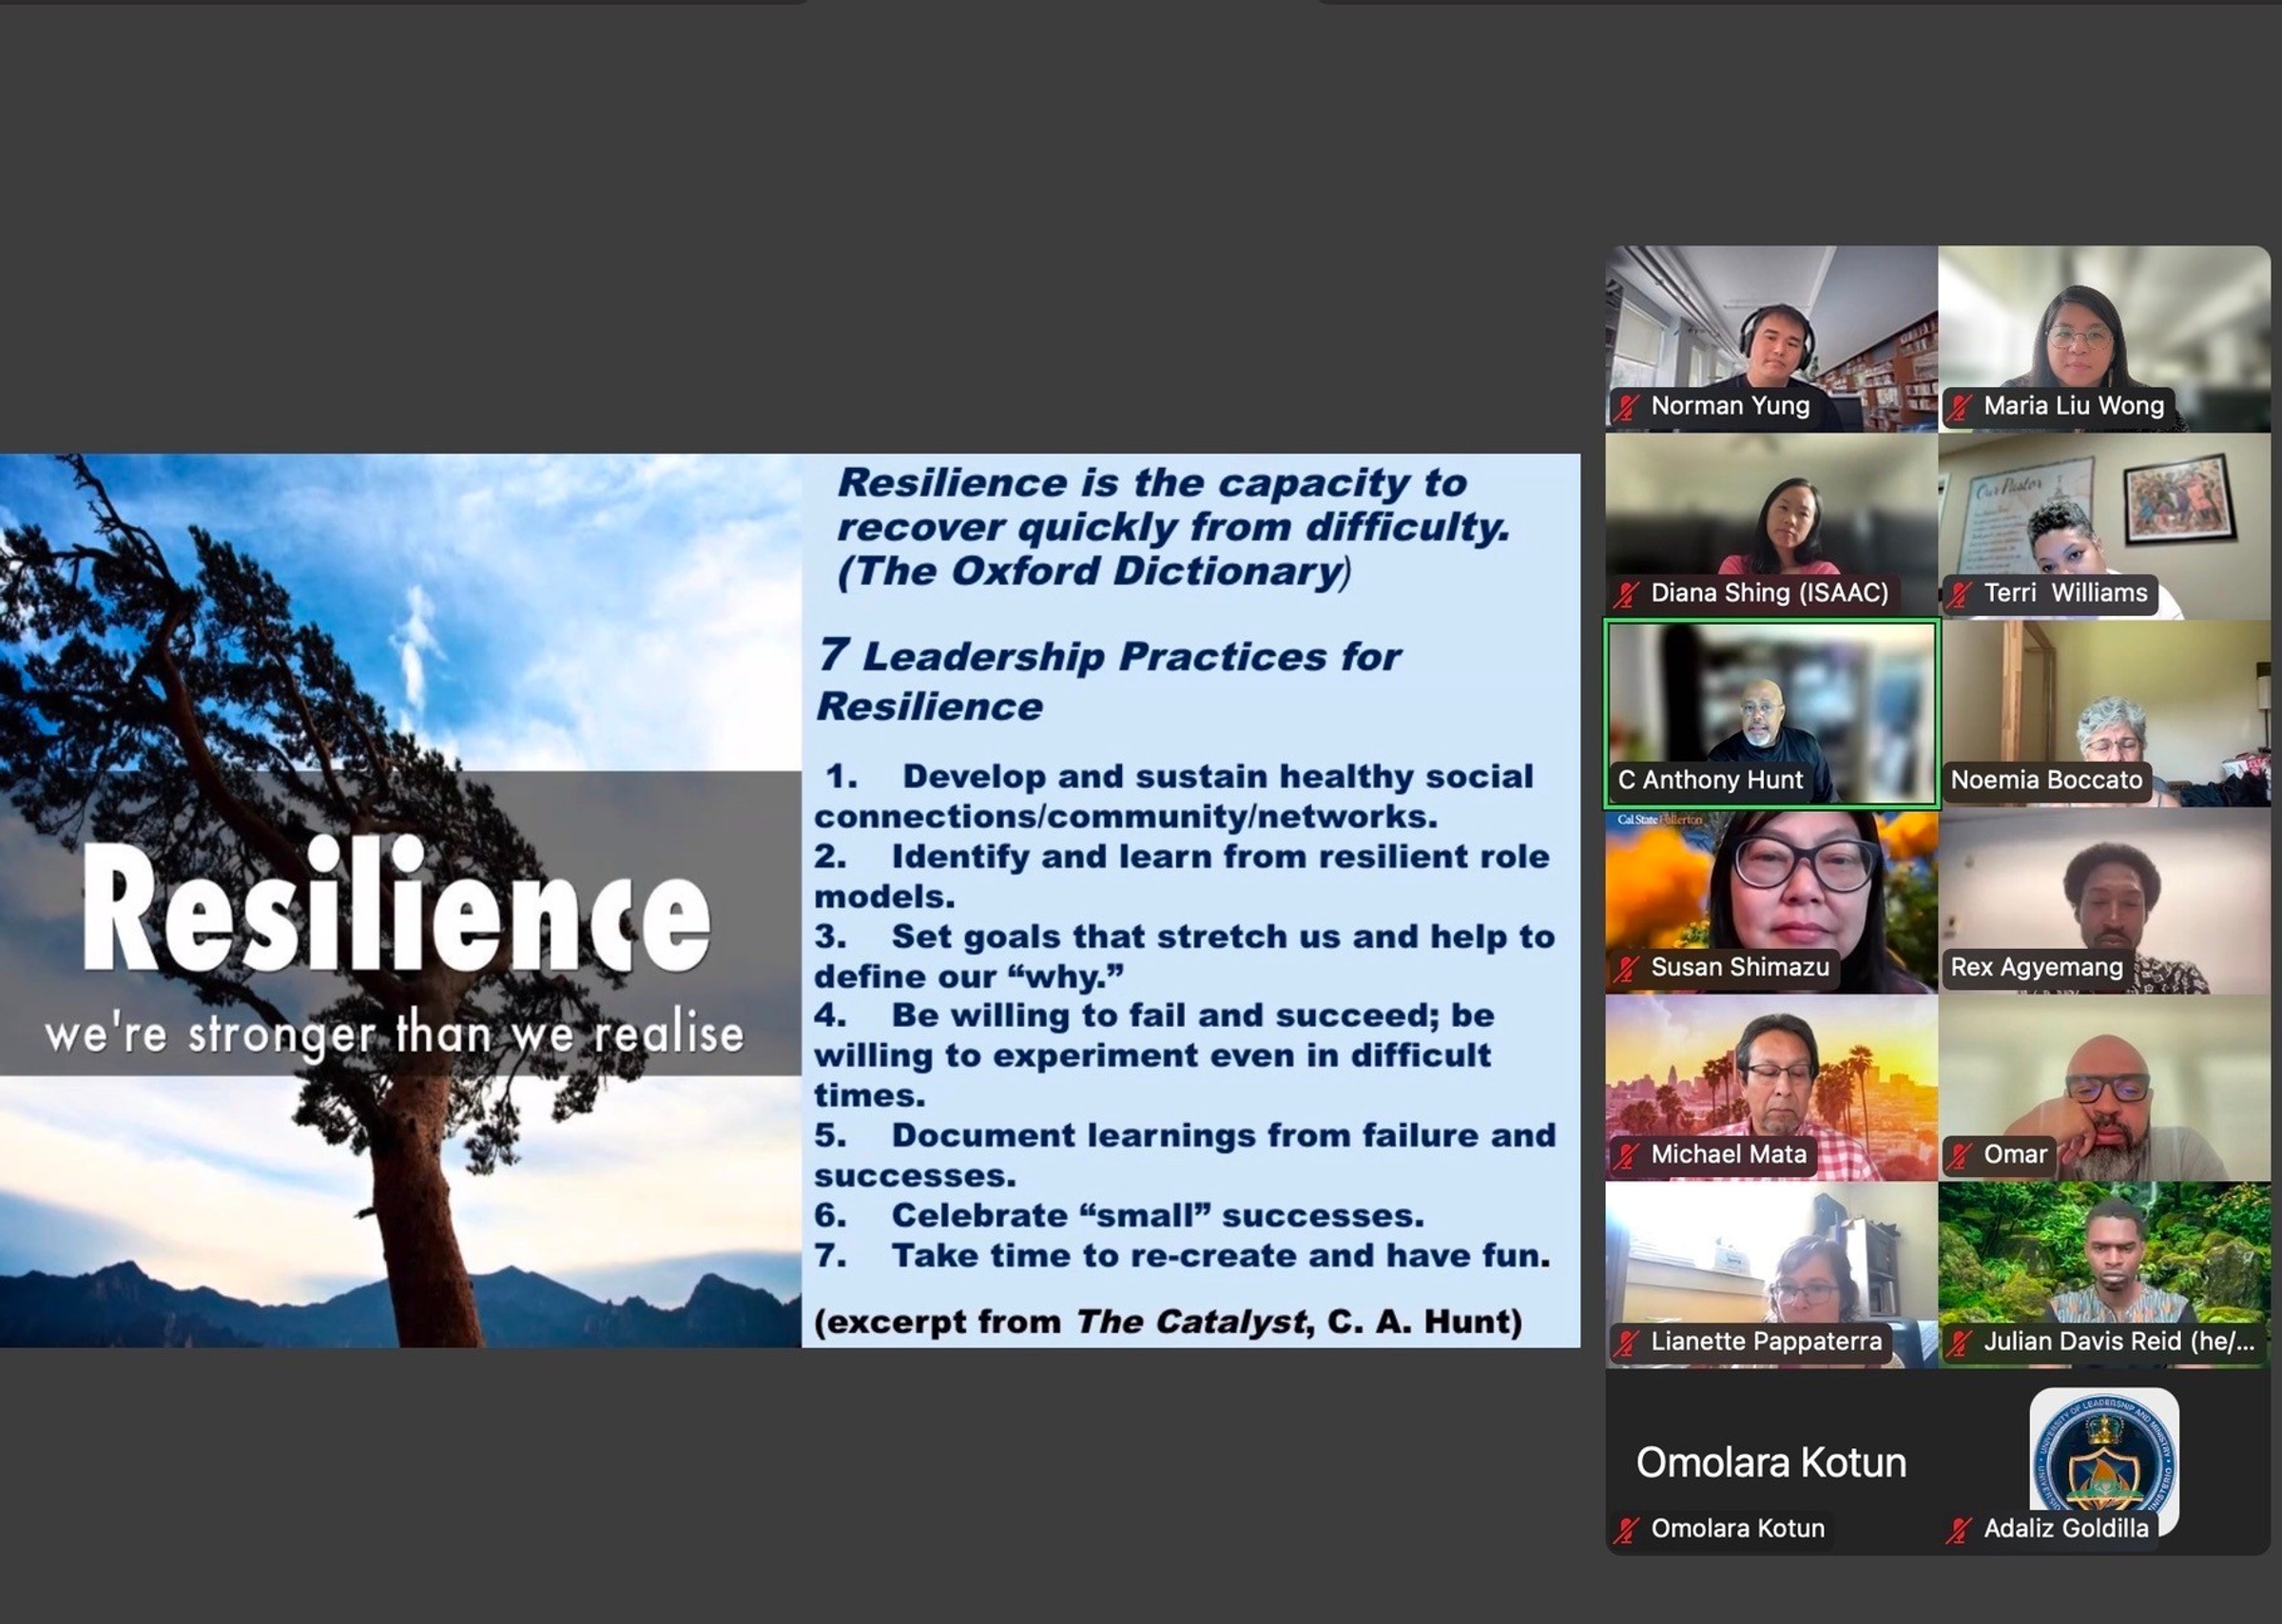Click the Oxford Dictionary definition text
This screenshot has height=1624, width=2282.
coord(1174,527)
